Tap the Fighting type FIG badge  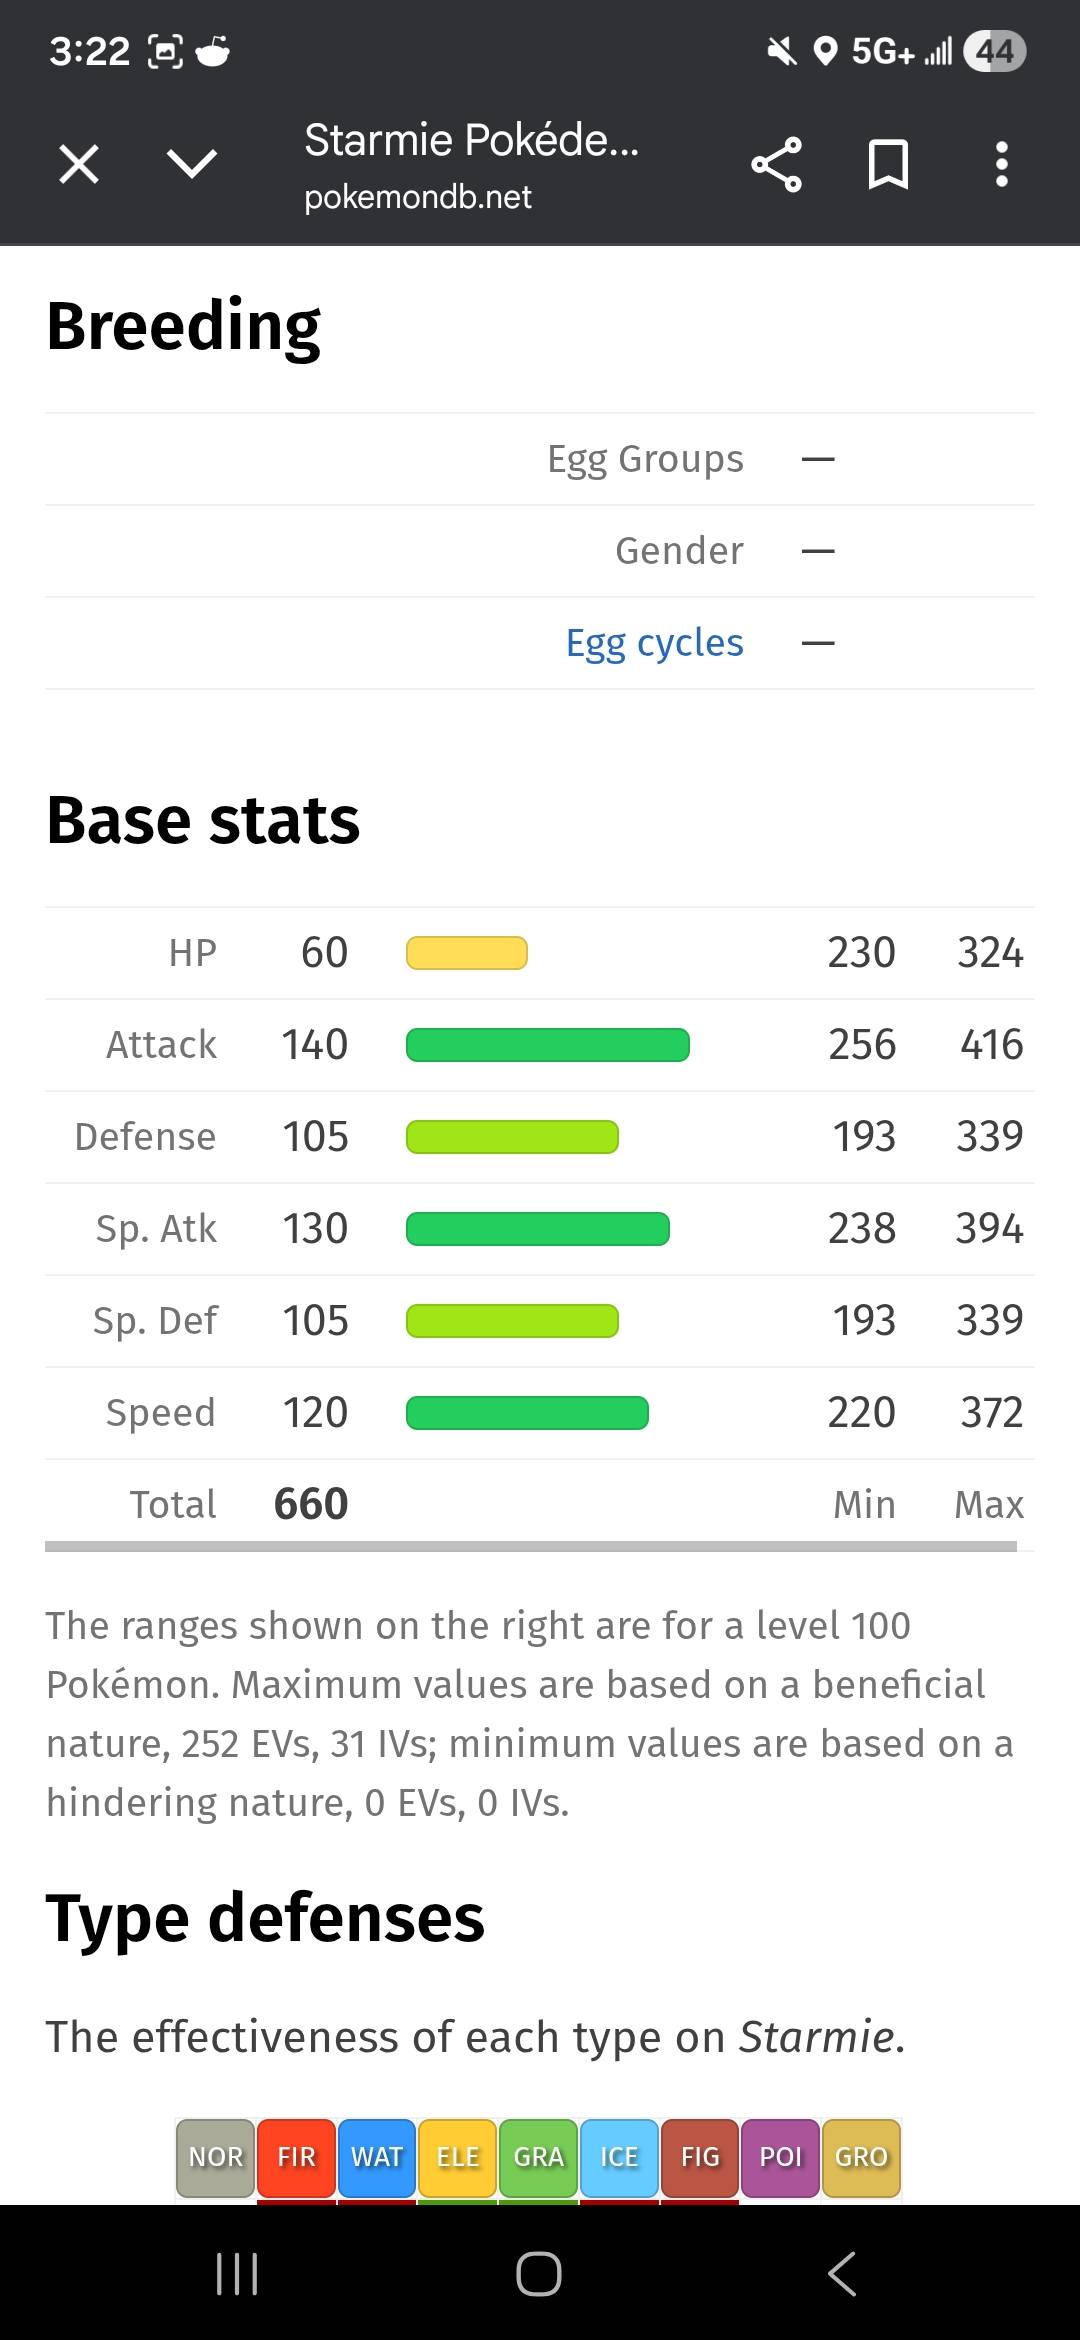[700, 2157]
